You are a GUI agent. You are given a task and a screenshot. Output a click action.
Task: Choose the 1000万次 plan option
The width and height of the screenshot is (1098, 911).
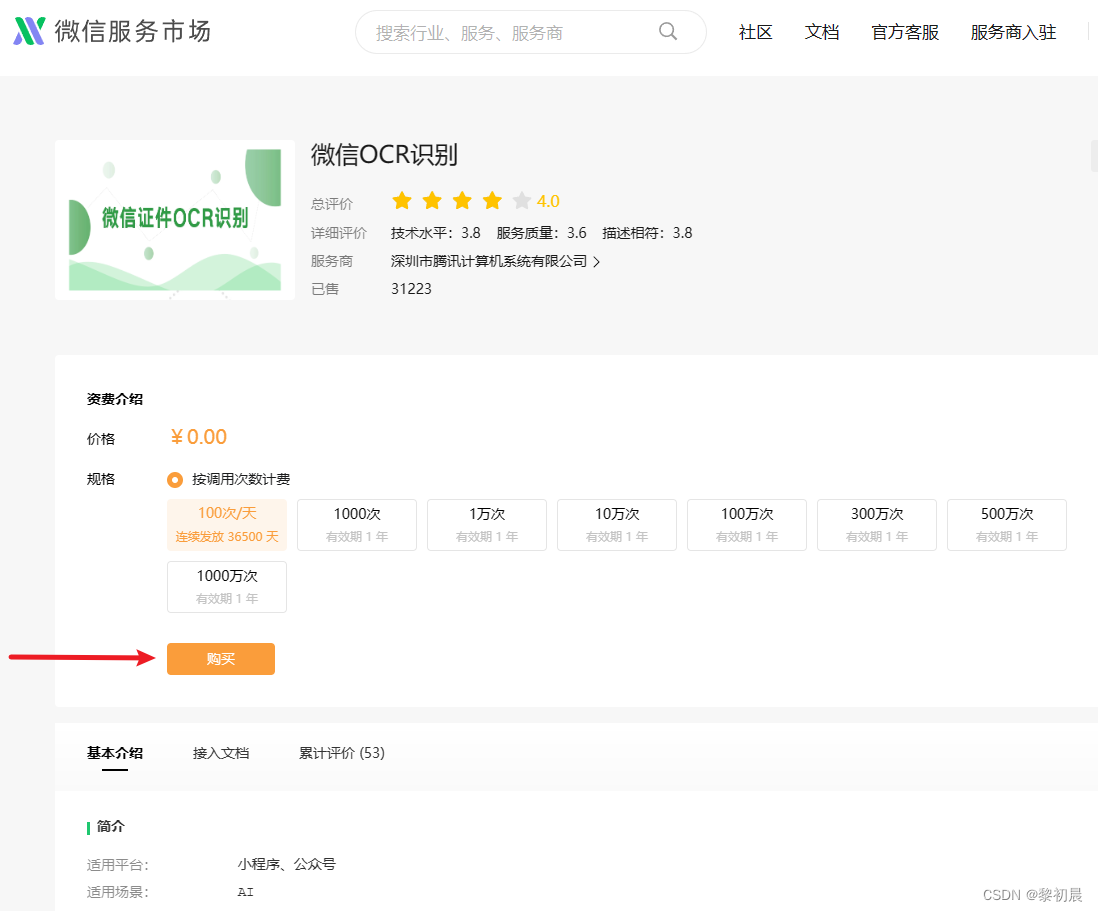coord(227,587)
